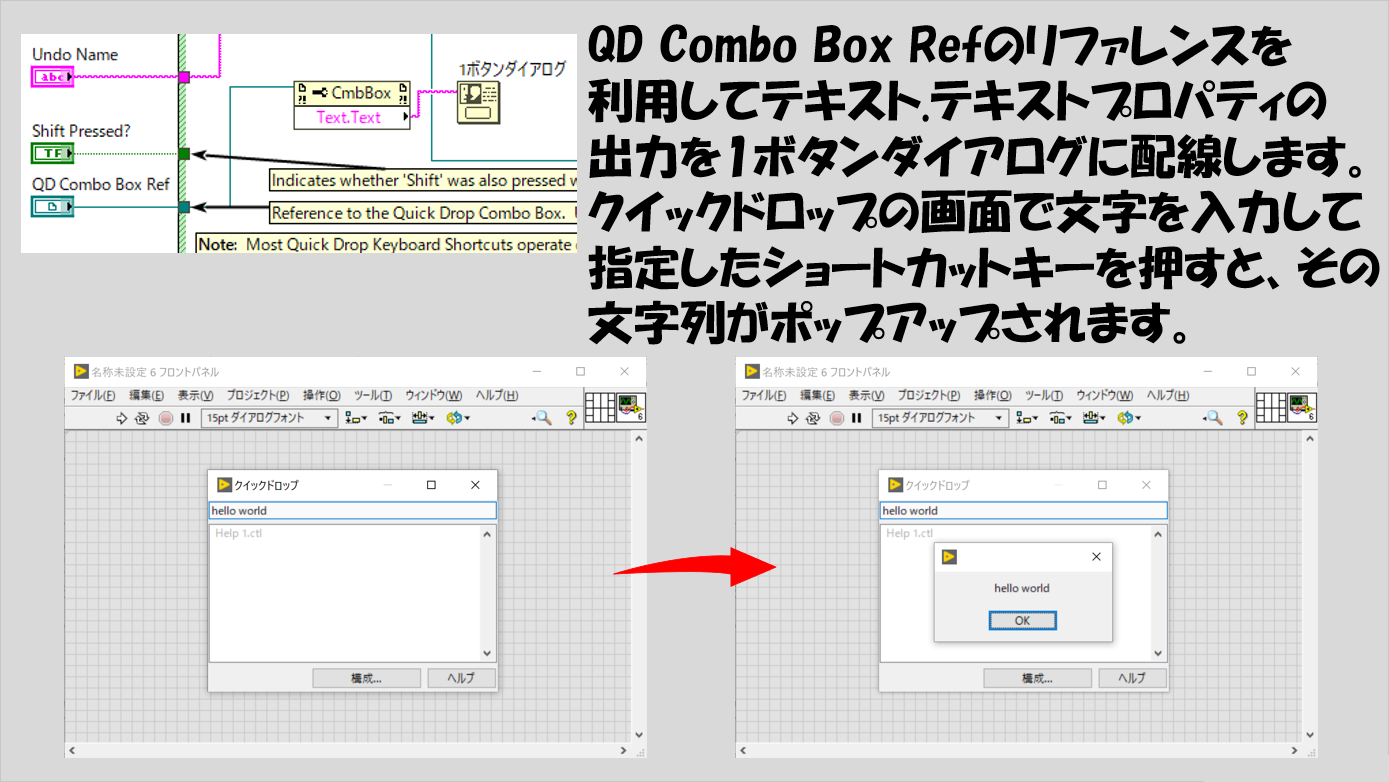
Task: Click Pause button in window with OK popup
Action: click(x=856, y=418)
